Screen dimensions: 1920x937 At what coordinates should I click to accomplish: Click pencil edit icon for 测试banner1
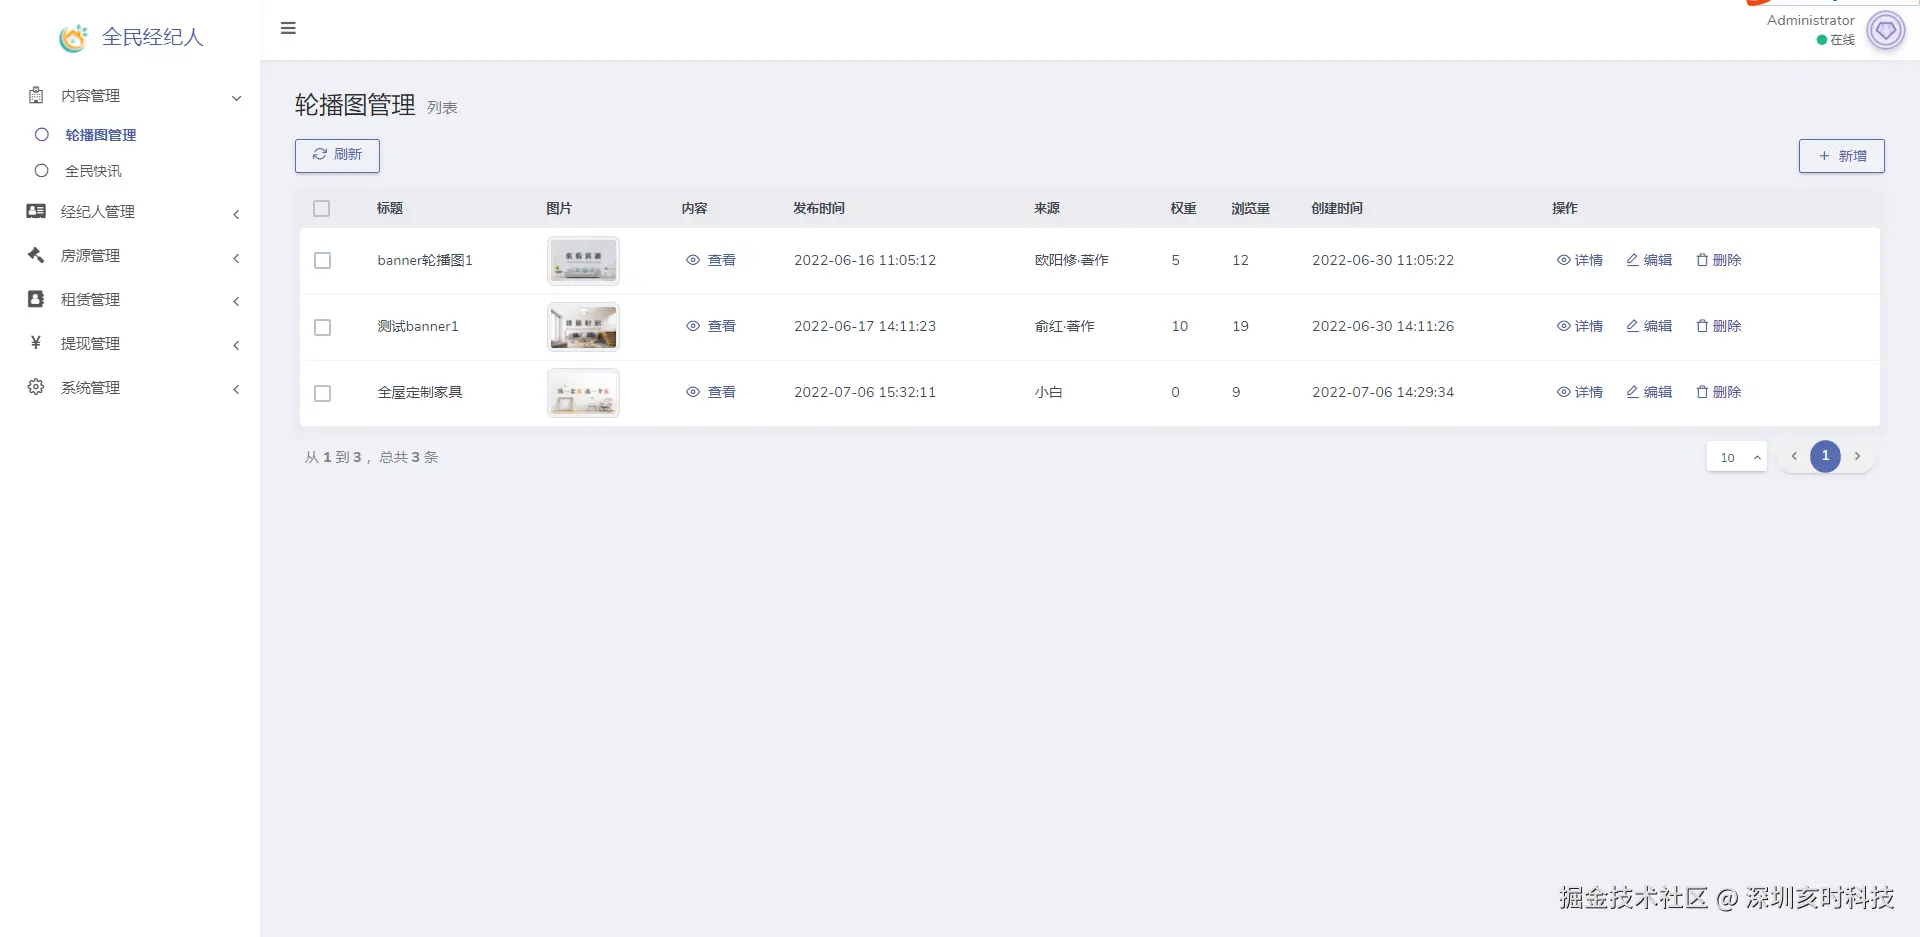click(1632, 326)
